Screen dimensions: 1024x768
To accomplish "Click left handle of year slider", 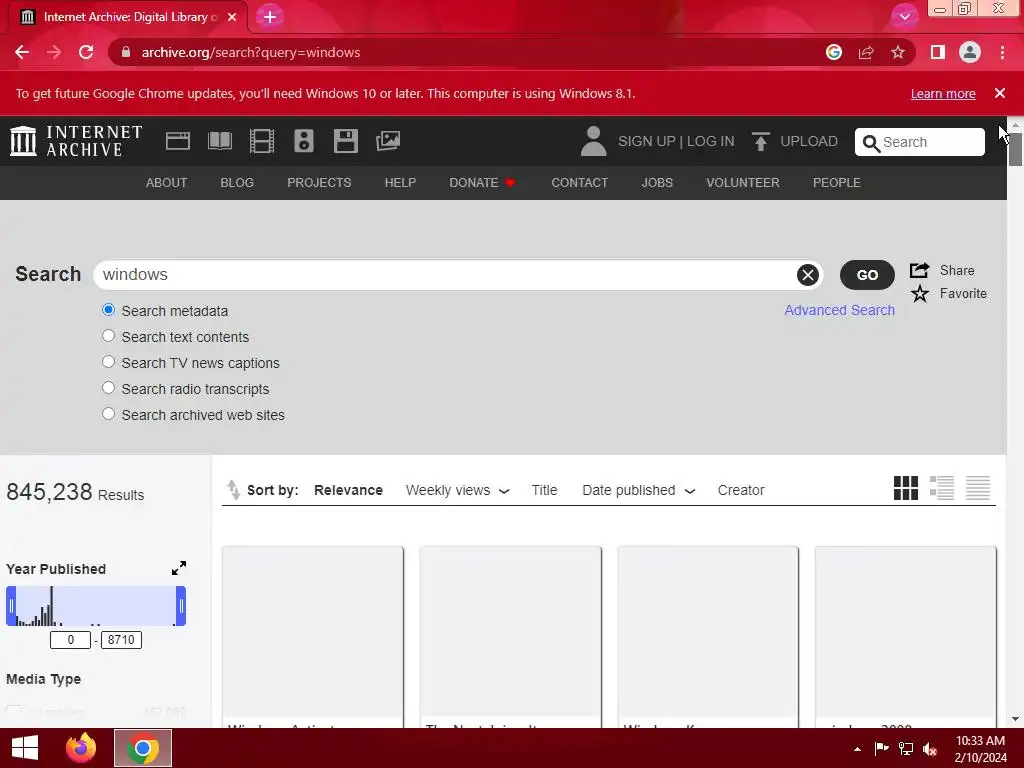I will click(x=11, y=606).
